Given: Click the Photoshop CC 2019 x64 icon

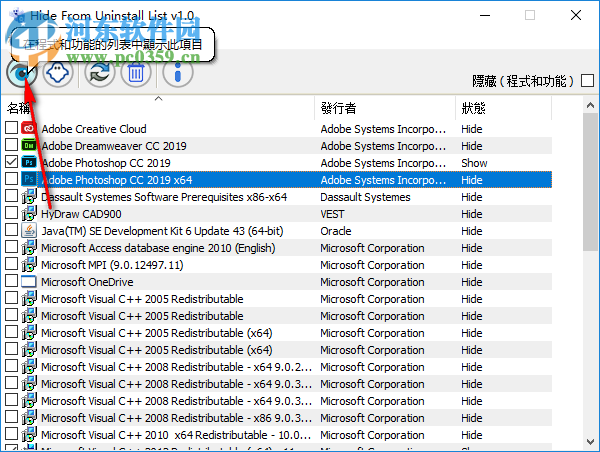Looking at the screenshot, I should (x=29, y=179).
